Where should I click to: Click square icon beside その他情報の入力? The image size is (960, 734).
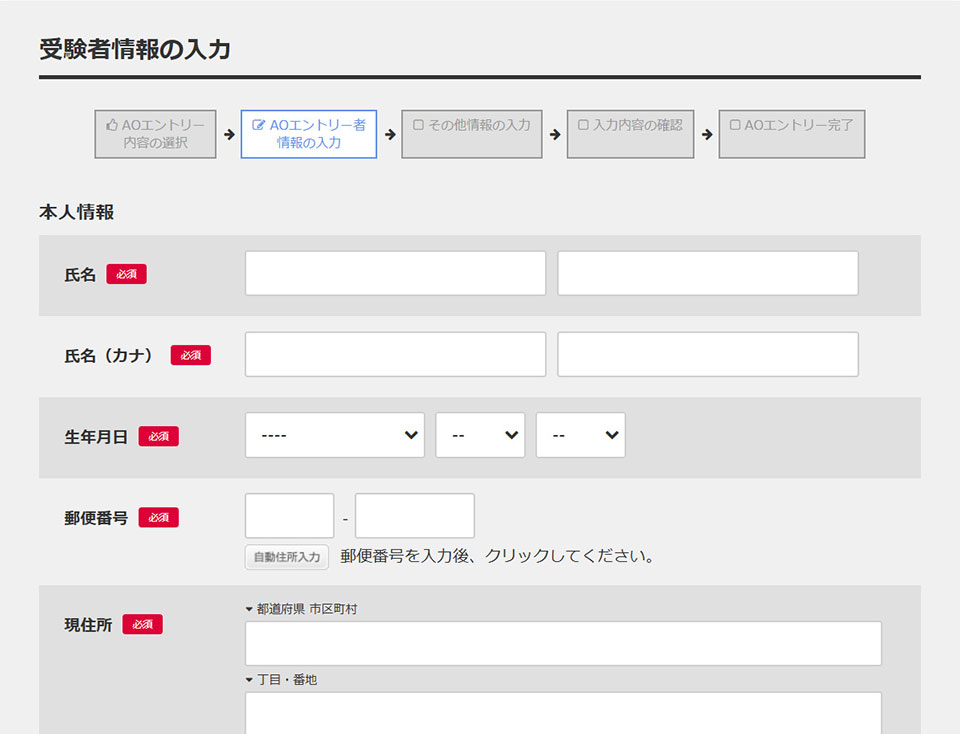tap(419, 126)
